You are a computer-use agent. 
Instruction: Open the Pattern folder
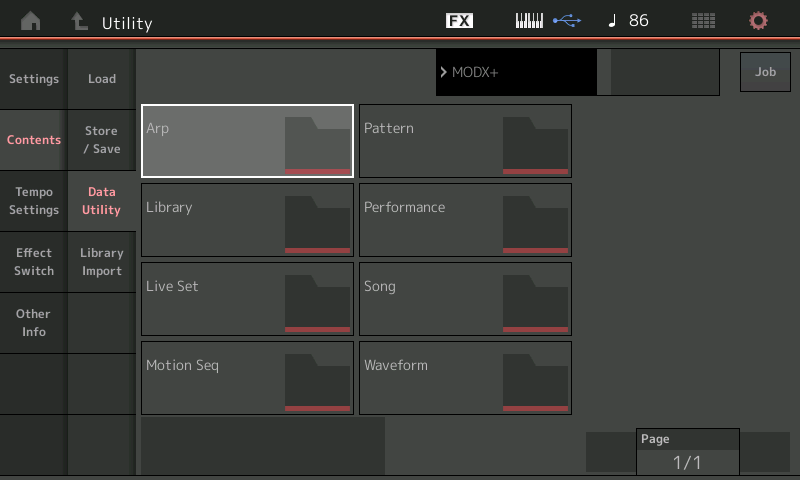click(465, 141)
